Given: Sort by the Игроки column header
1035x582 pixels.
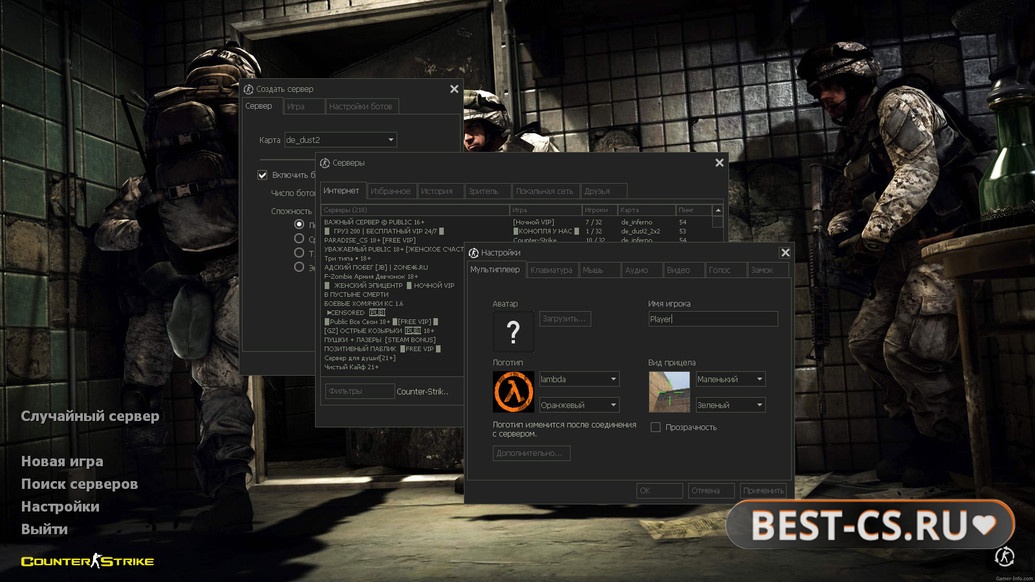Looking at the screenshot, I should click(x=599, y=210).
